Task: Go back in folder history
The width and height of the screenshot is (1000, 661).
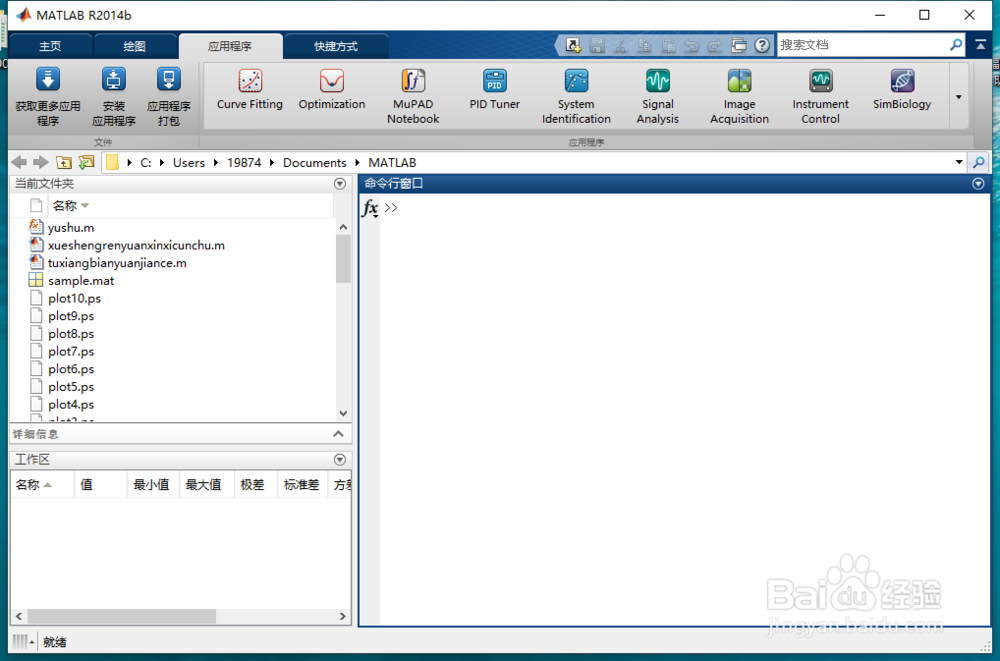Action: click(x=19, y=163)
